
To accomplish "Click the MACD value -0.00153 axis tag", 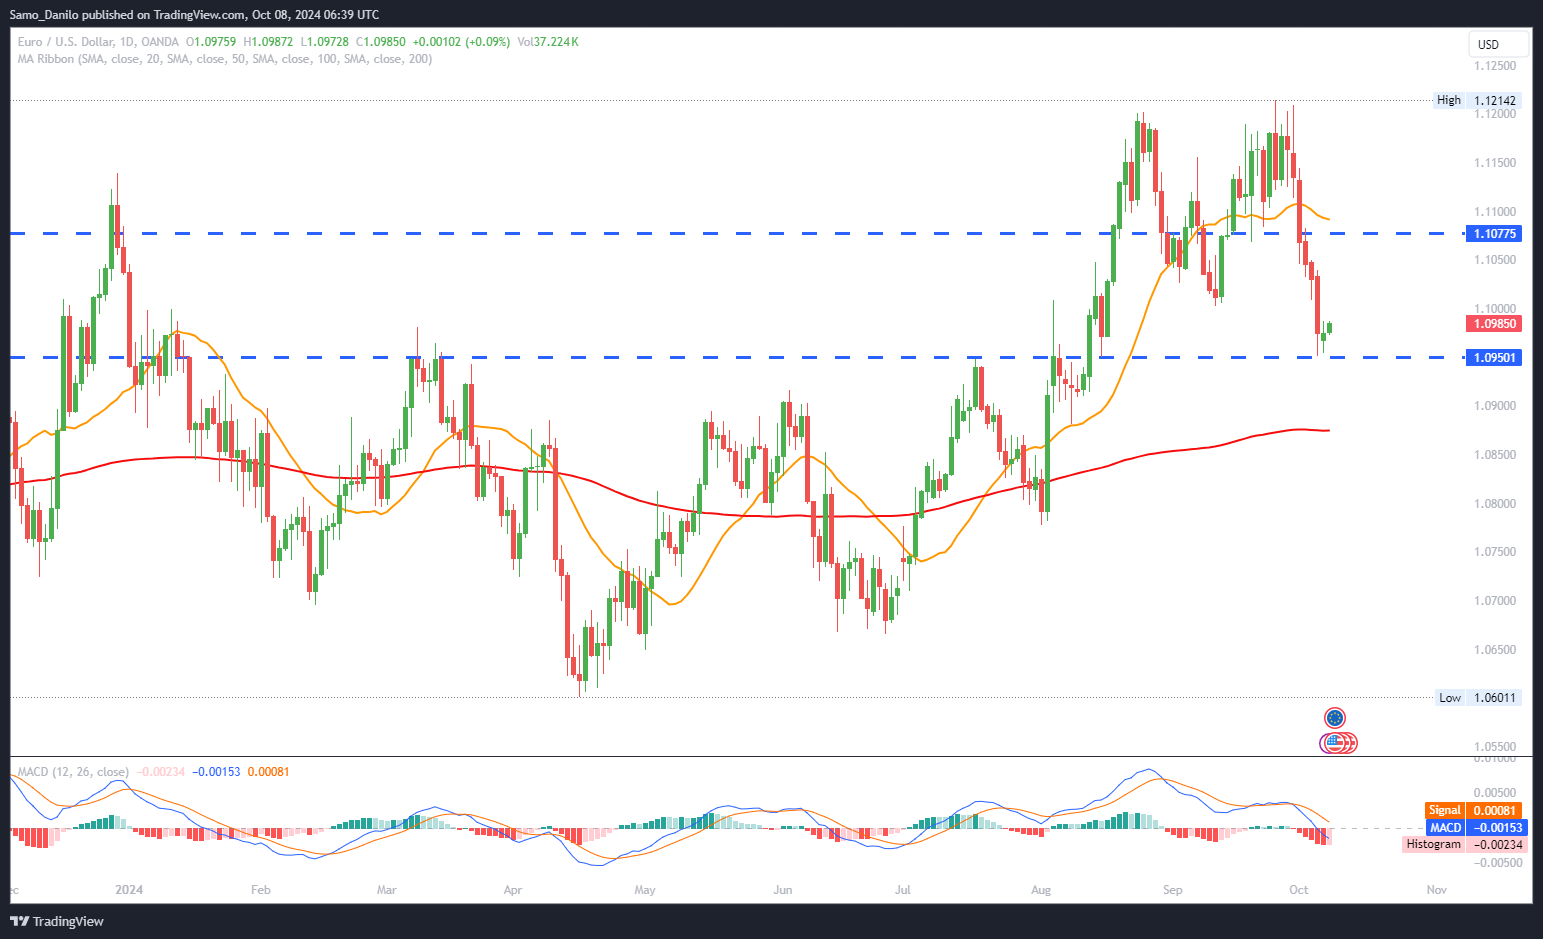I will pyautogui.click(x=1495, y=828).
